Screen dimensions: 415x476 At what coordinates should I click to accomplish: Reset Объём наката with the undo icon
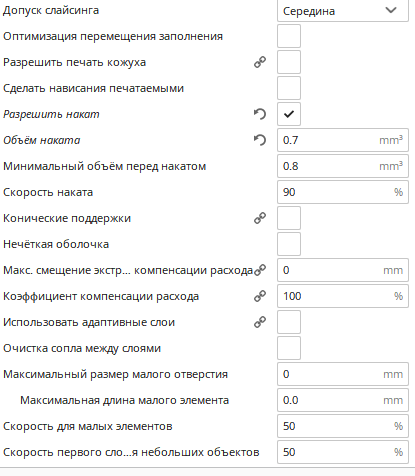(x=260, y=140)
